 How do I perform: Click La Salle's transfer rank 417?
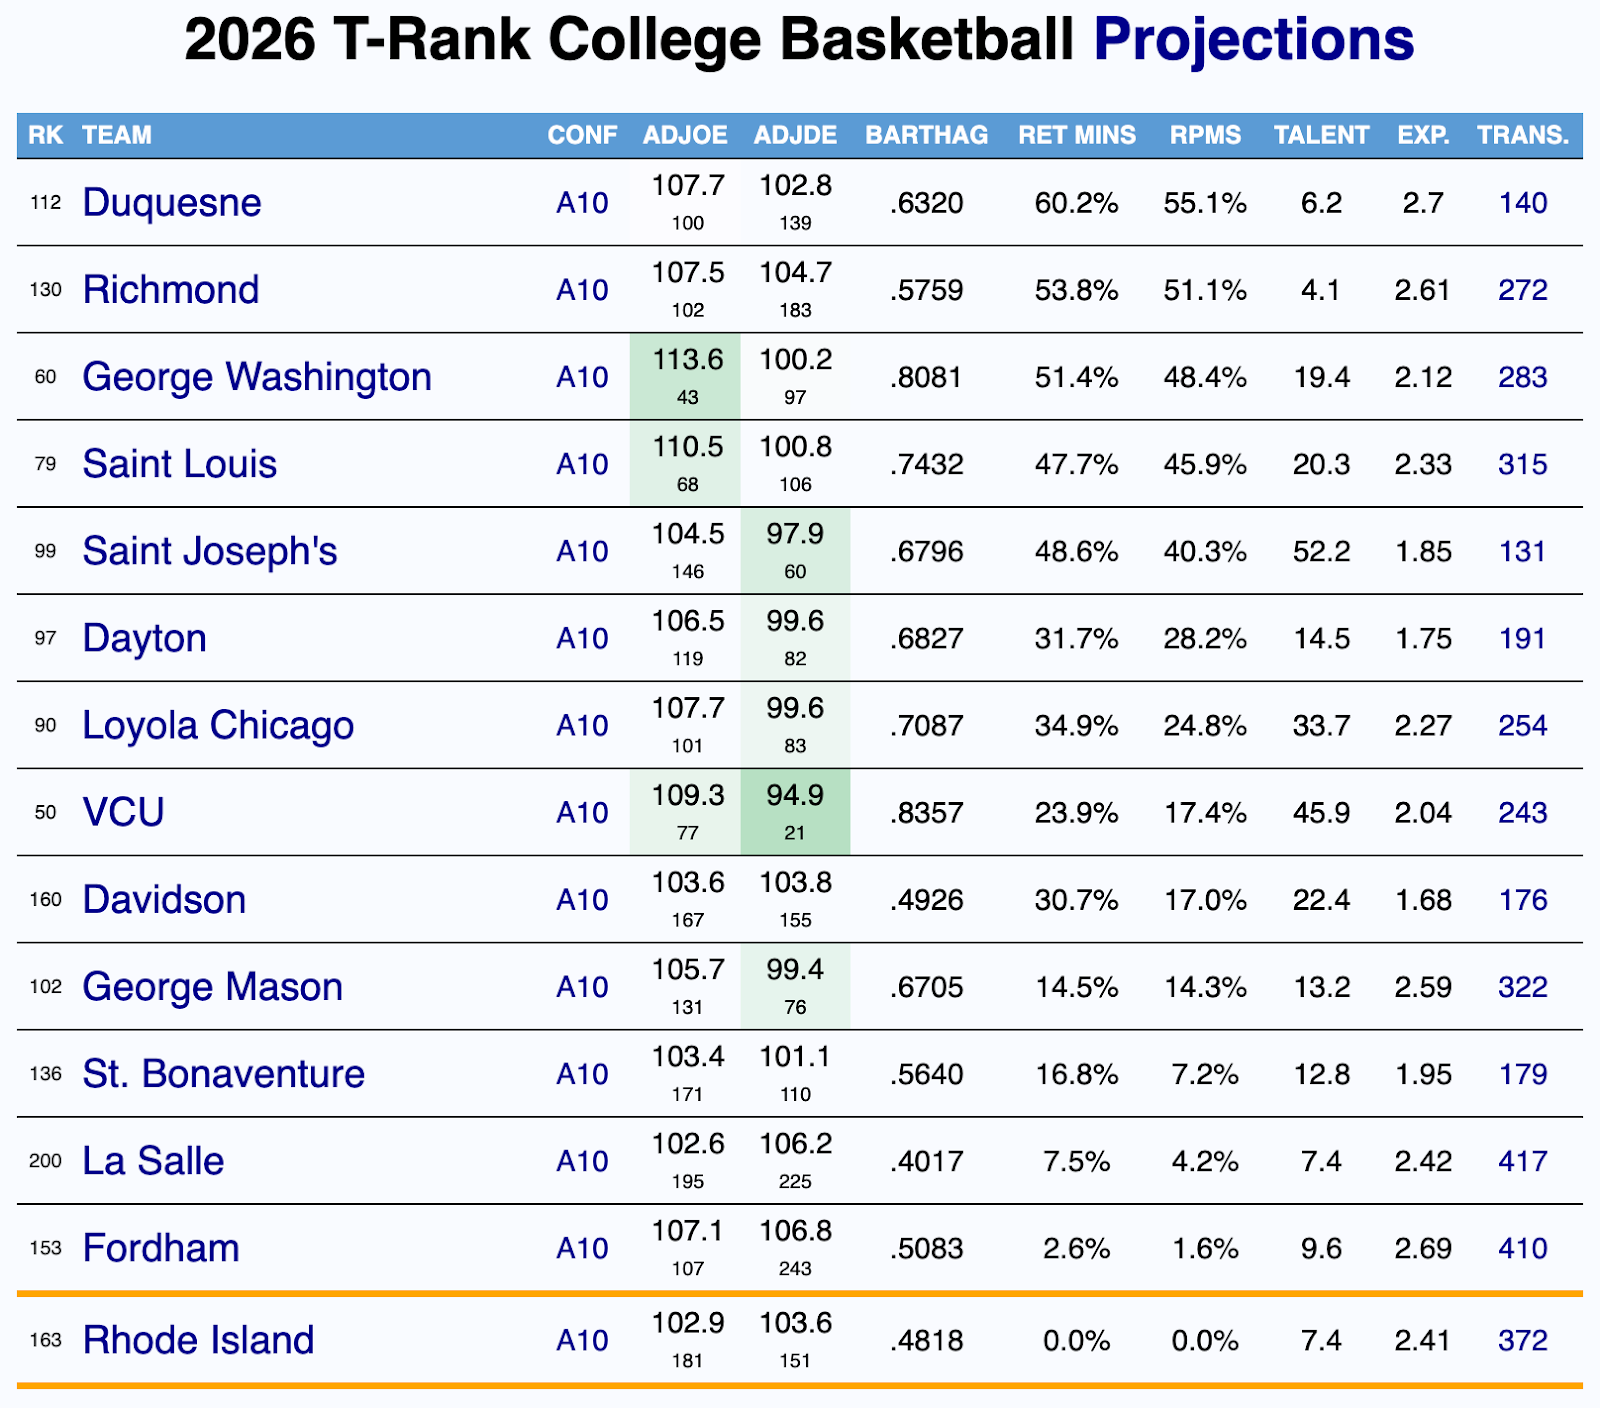click(1523, 1161)
